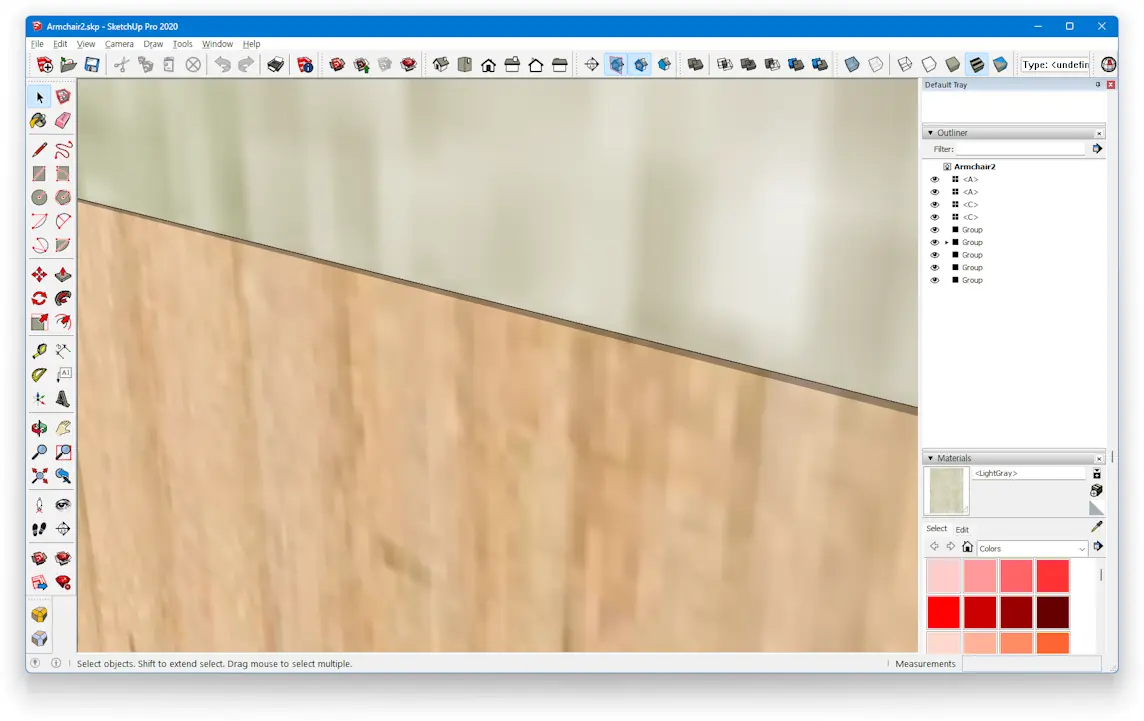Click the Create Material button
The width and height of the screenshot is (1144, 721).
click(x=1096, y=490)
